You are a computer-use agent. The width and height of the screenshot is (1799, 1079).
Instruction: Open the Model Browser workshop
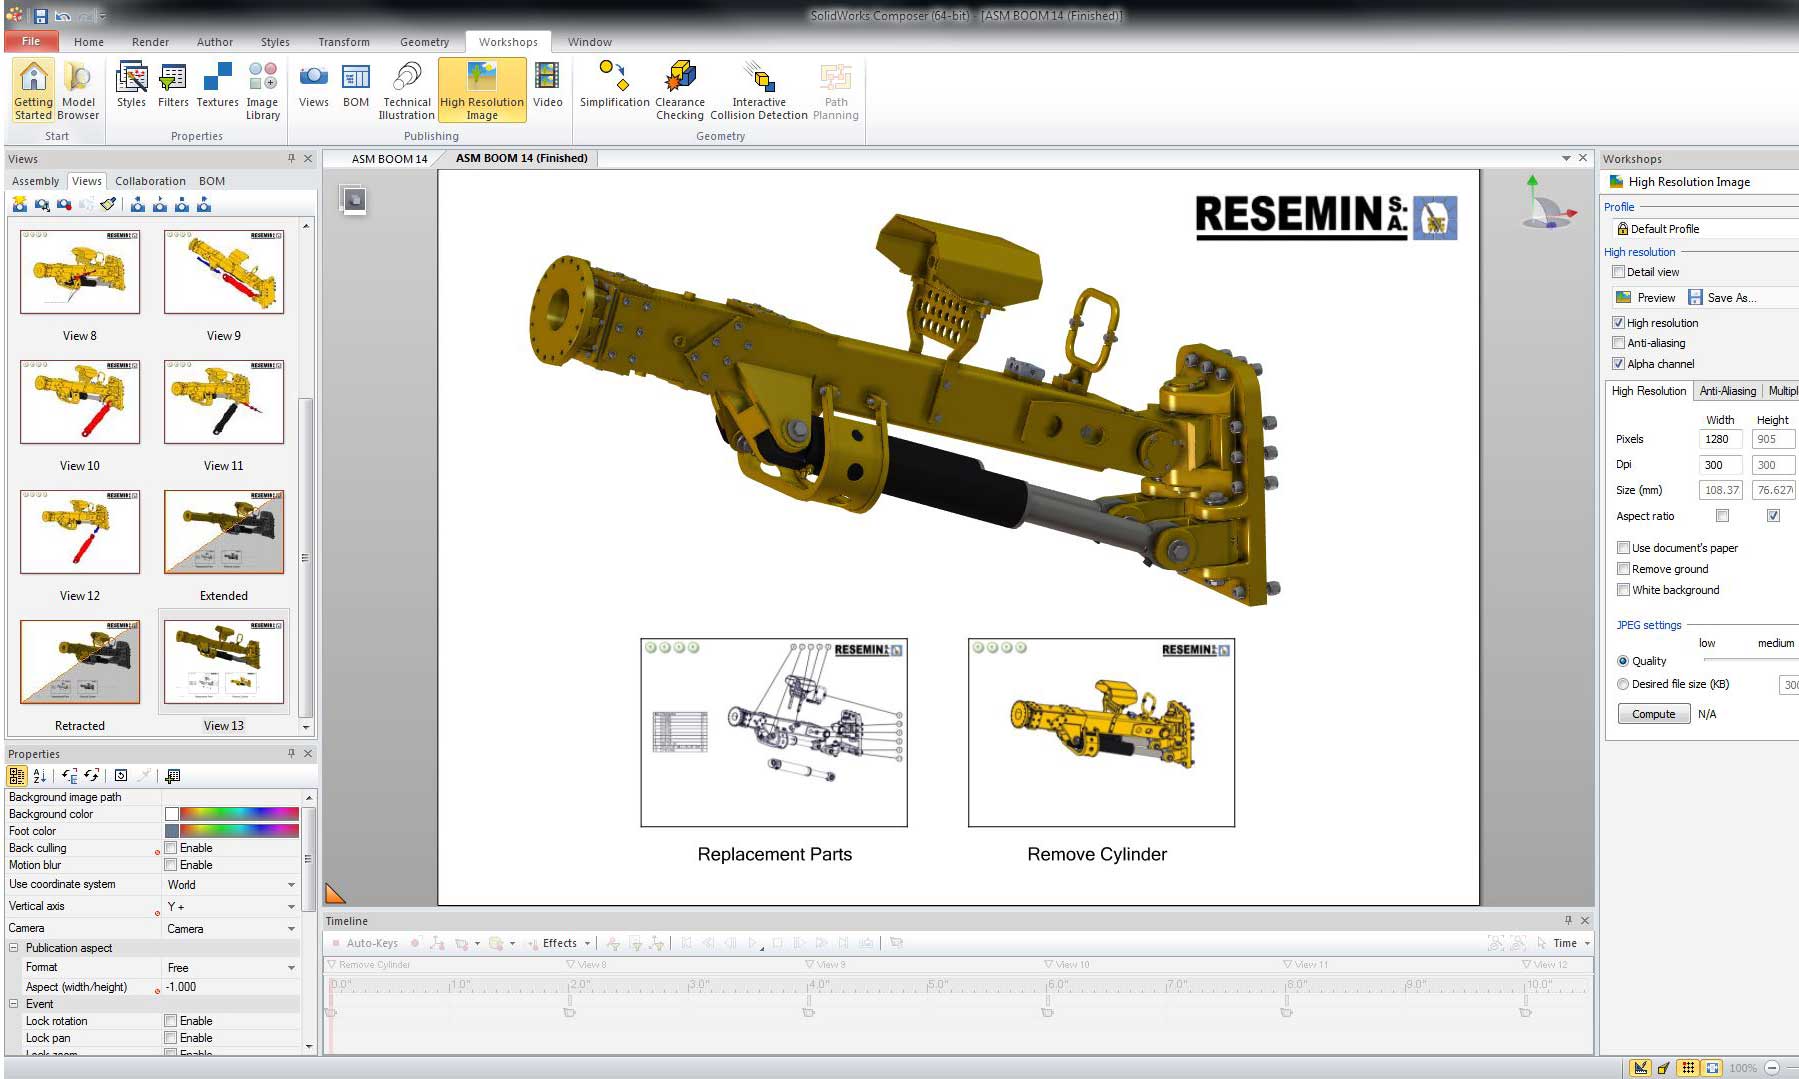click(78, 90)
